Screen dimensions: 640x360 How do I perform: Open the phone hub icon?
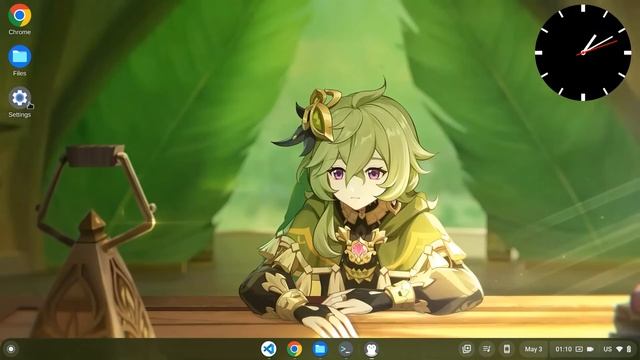coord(507,349)
